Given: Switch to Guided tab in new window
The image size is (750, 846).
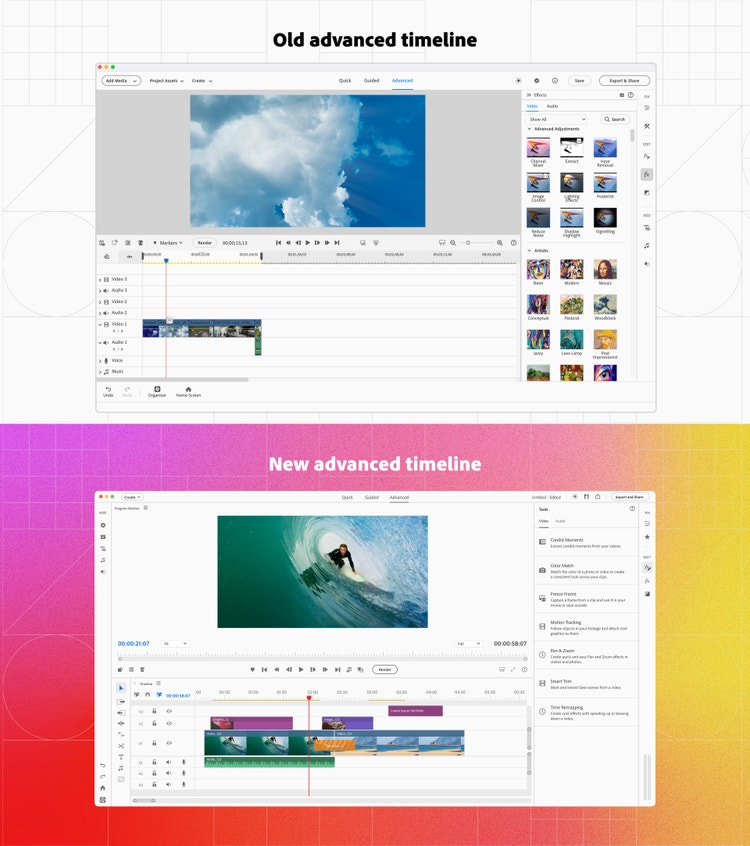Looking at the screenshot, I should (x=371, y=497).
